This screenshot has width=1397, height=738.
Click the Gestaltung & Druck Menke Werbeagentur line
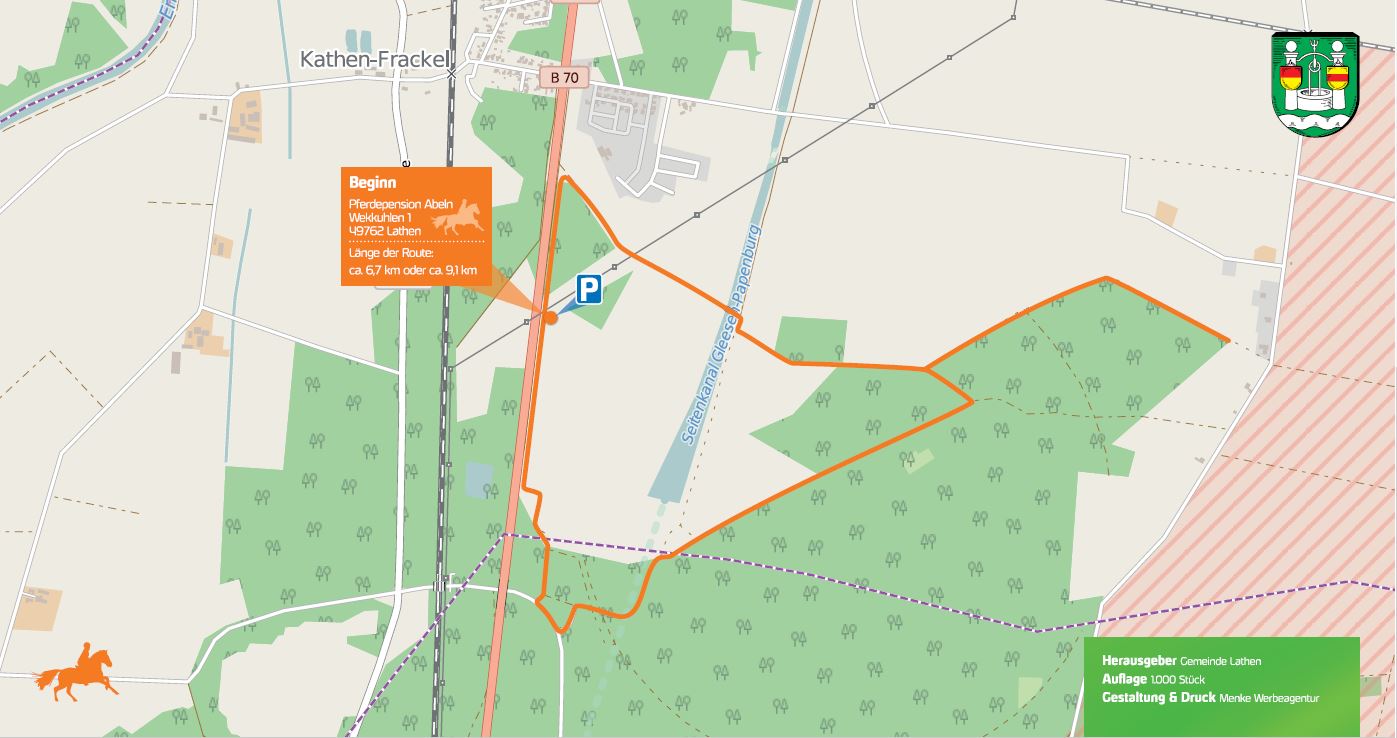click(x=1210, y=697)
